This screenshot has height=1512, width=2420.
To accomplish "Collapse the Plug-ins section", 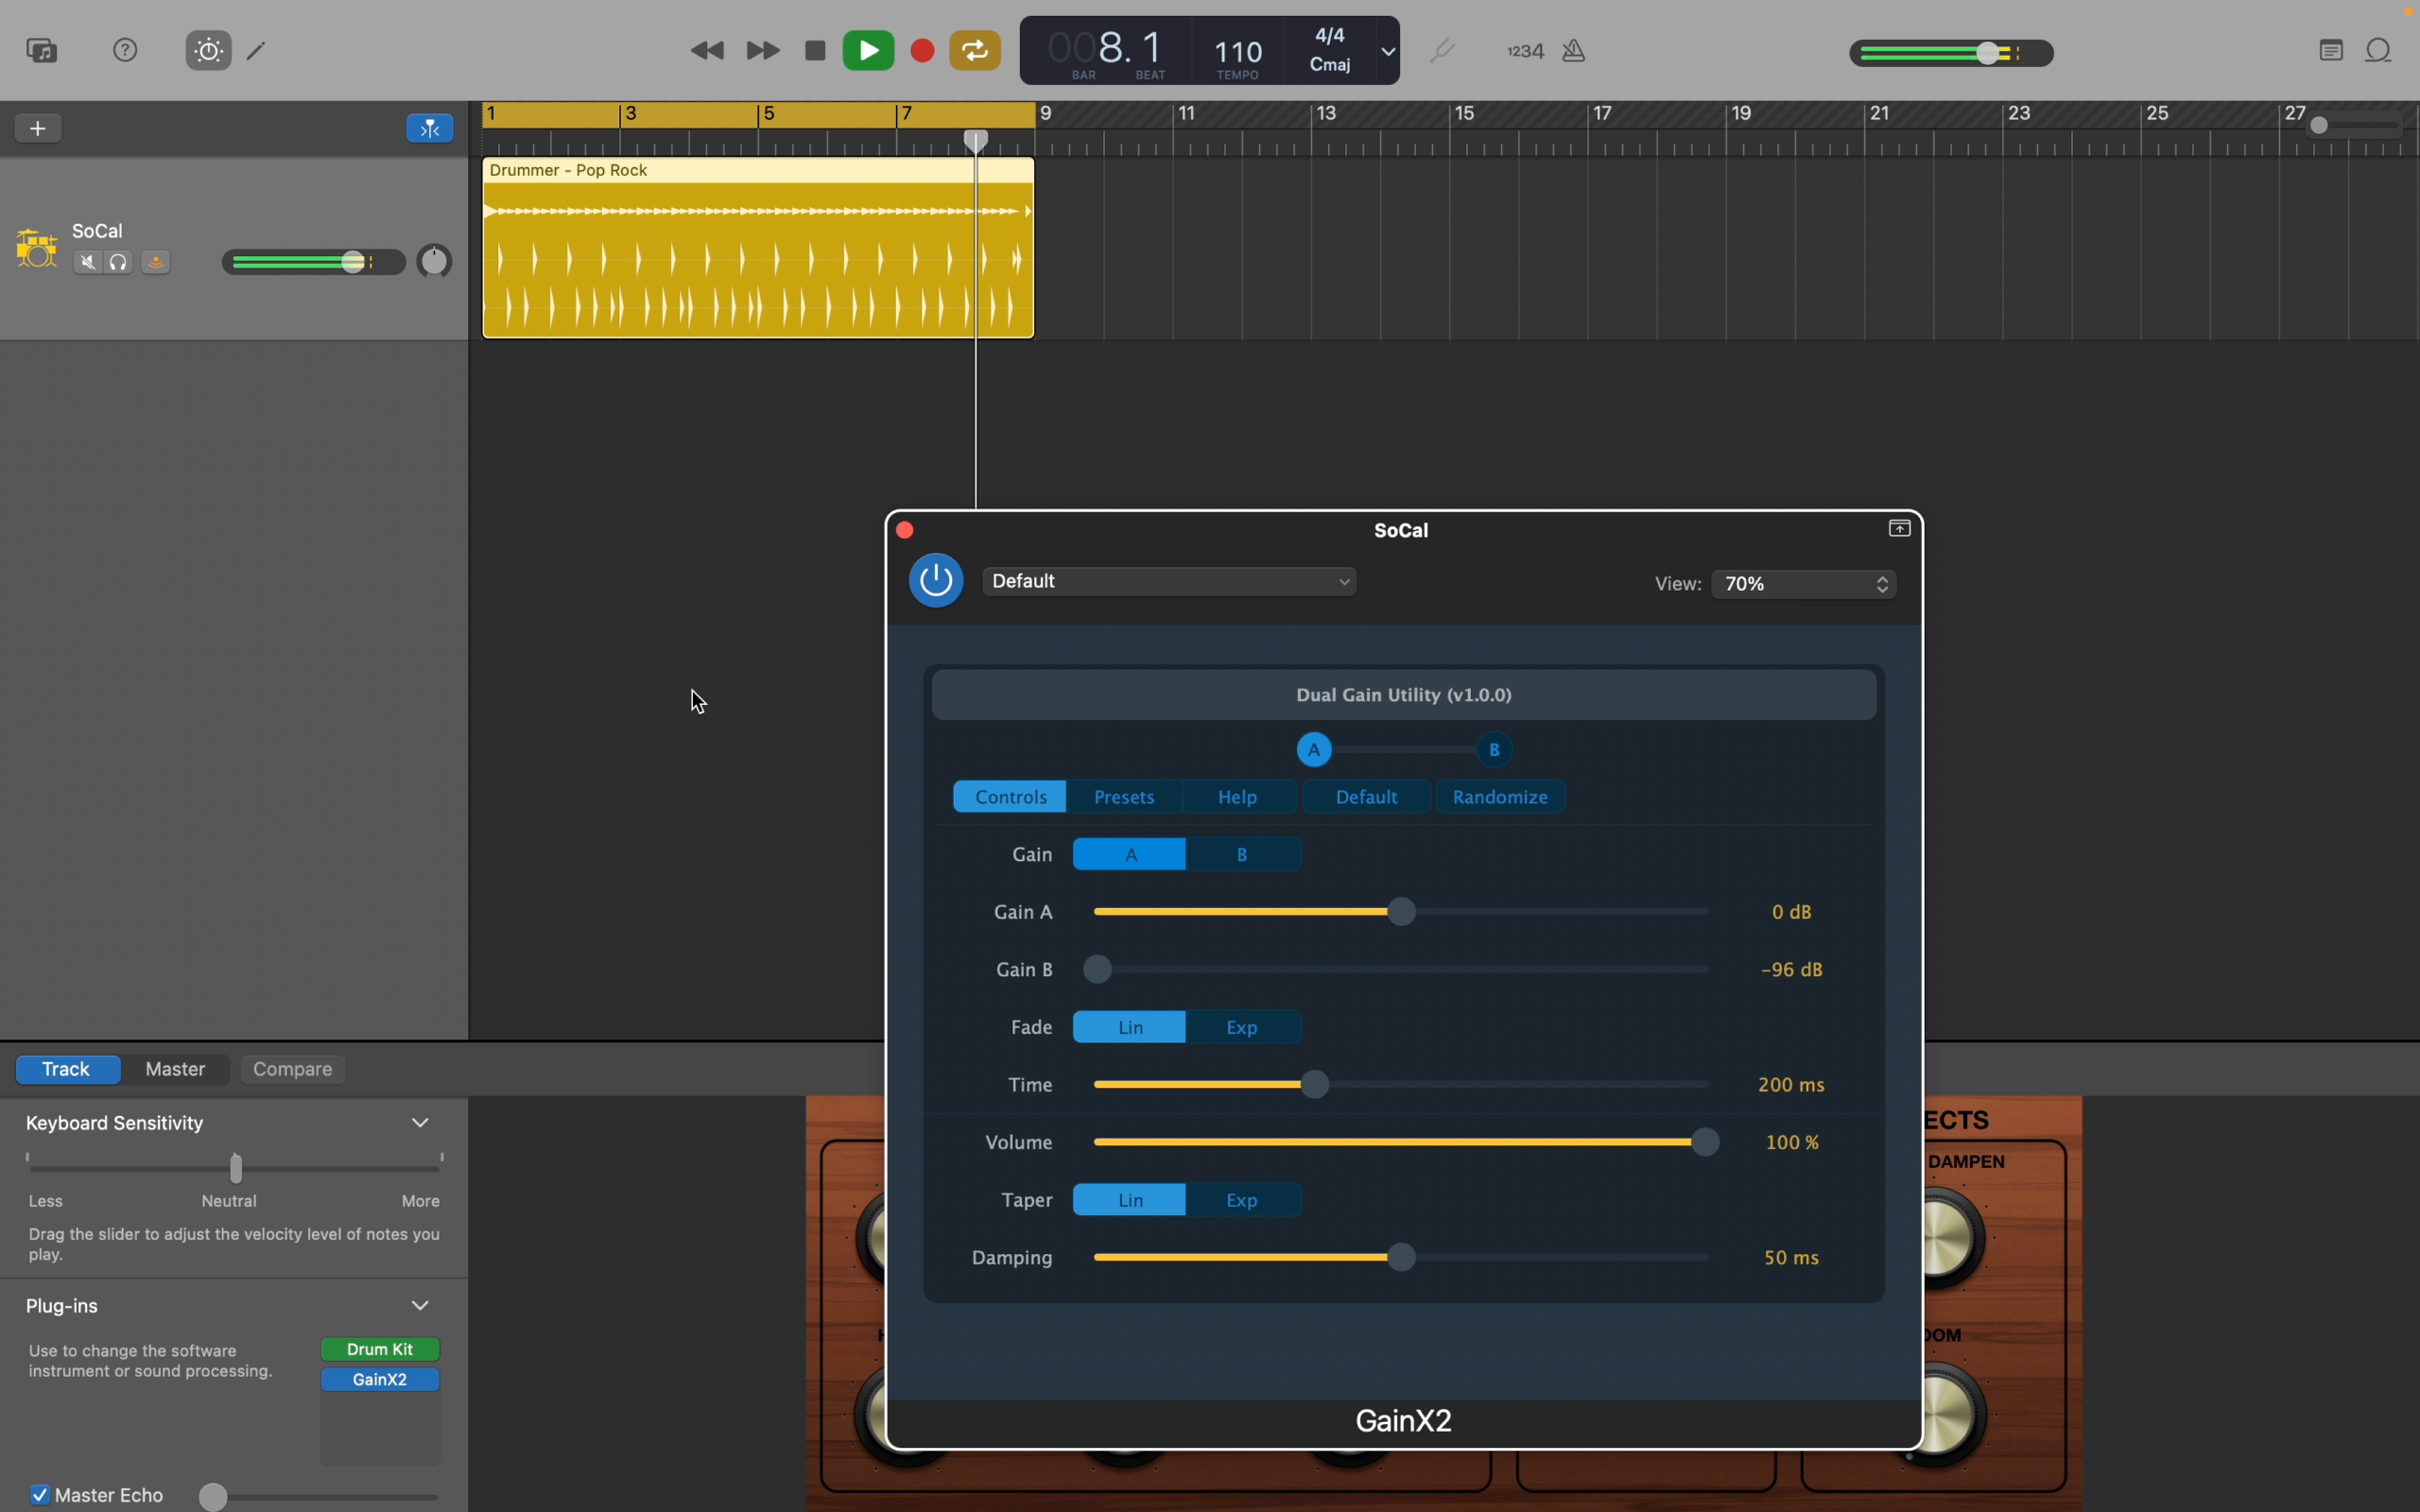I will point(421,1306).
